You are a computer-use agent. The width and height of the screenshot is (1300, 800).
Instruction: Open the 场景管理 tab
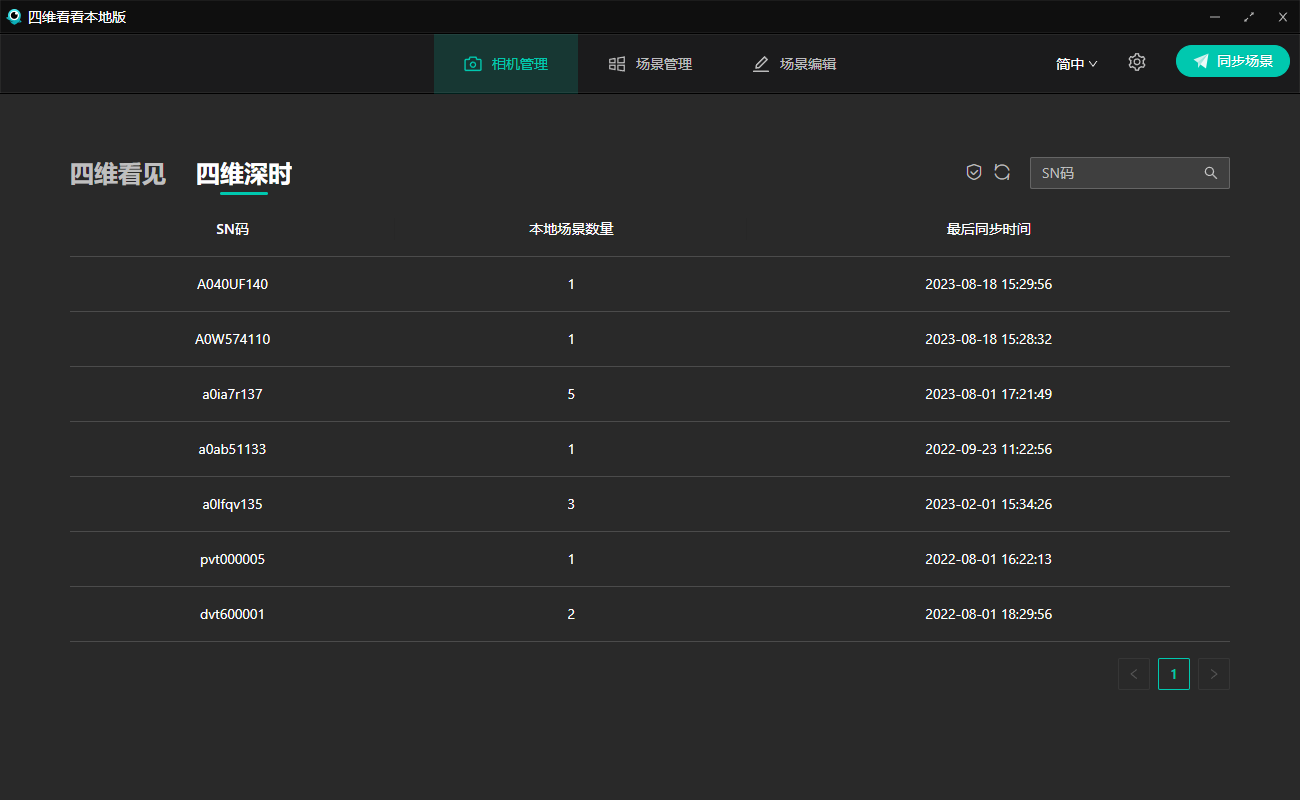point(650,64)
